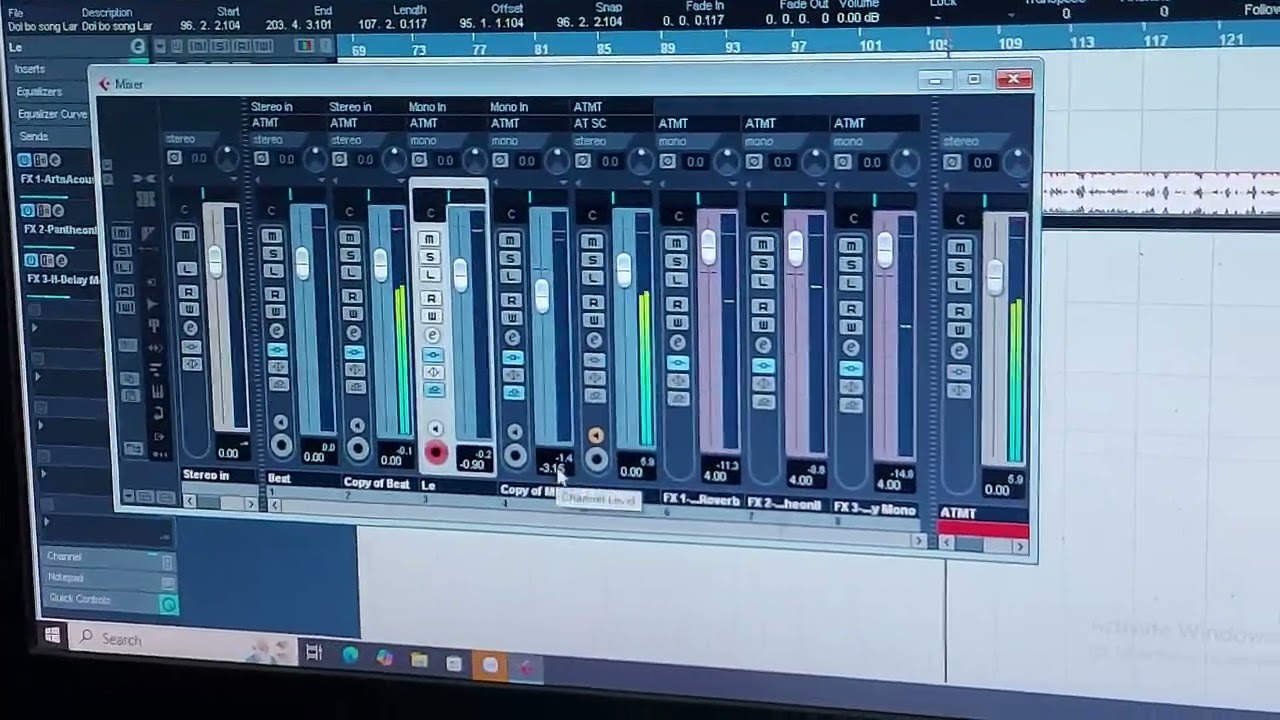Click the power icon above FX 2-Pantheon send
This screenshot has height=720, width=1280.
click(28, 210)
